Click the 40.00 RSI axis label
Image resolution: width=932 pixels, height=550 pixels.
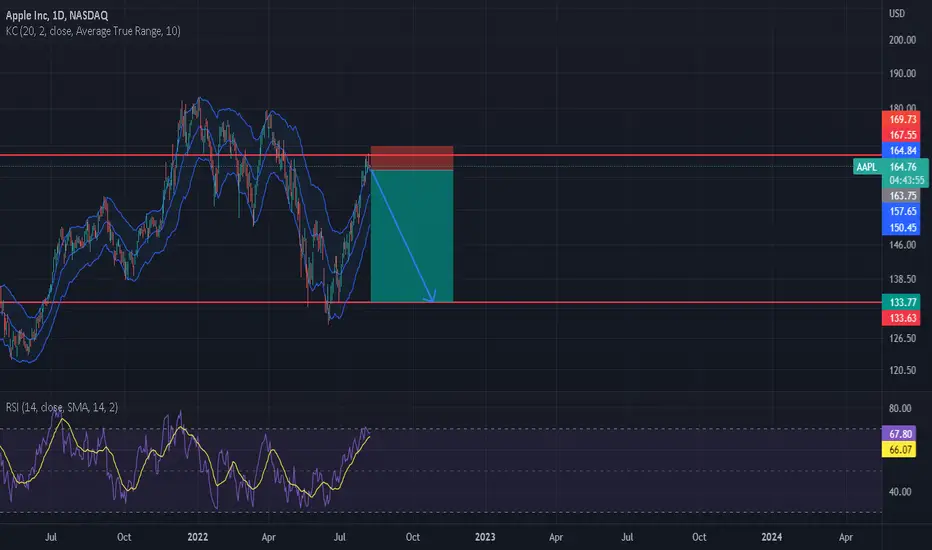tap(900, 492)
